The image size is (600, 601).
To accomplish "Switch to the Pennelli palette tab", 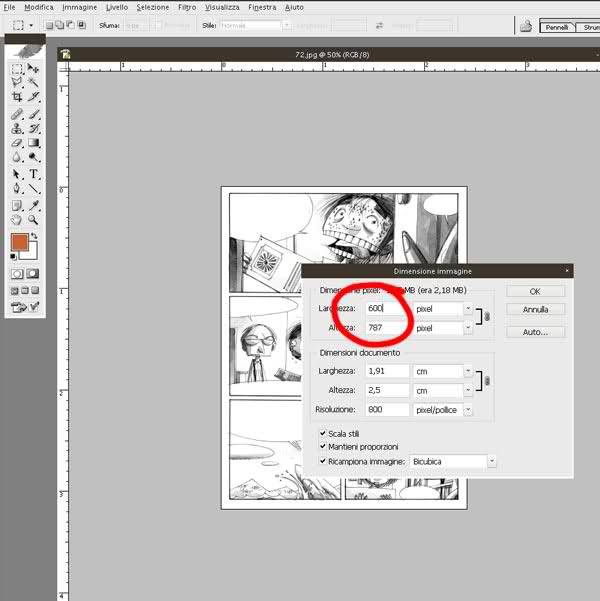I will (557, 27).
